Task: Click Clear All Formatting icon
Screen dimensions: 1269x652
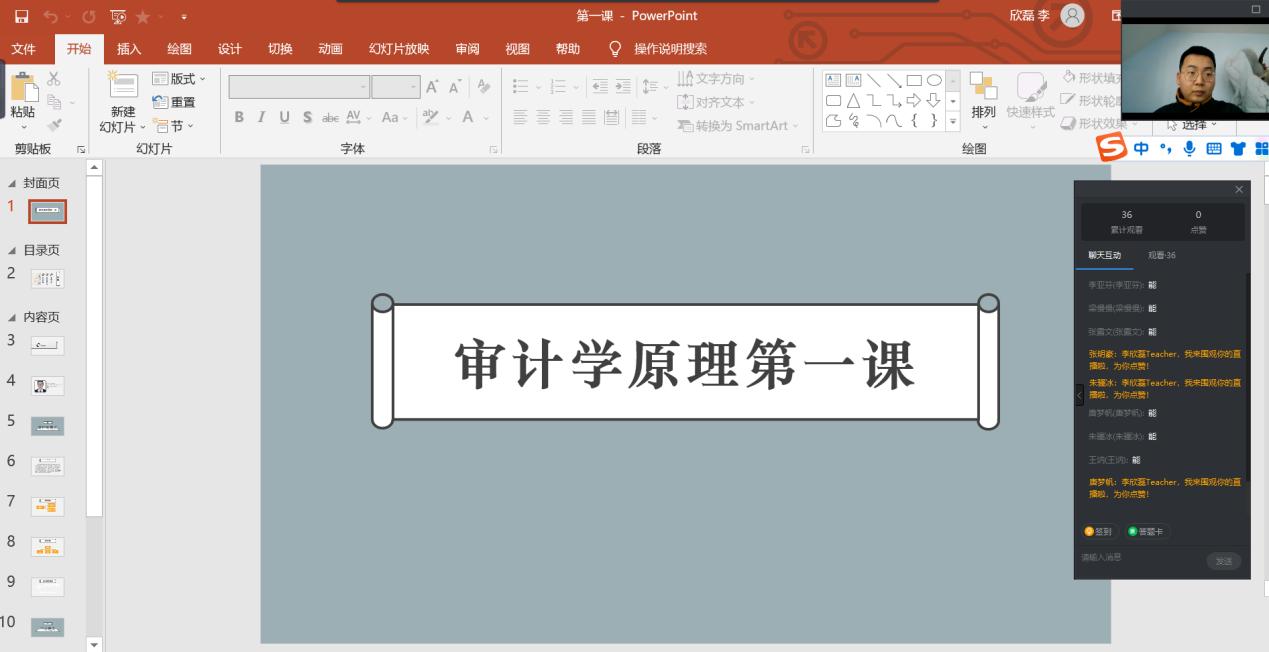Action: click(x=484, y=87)
